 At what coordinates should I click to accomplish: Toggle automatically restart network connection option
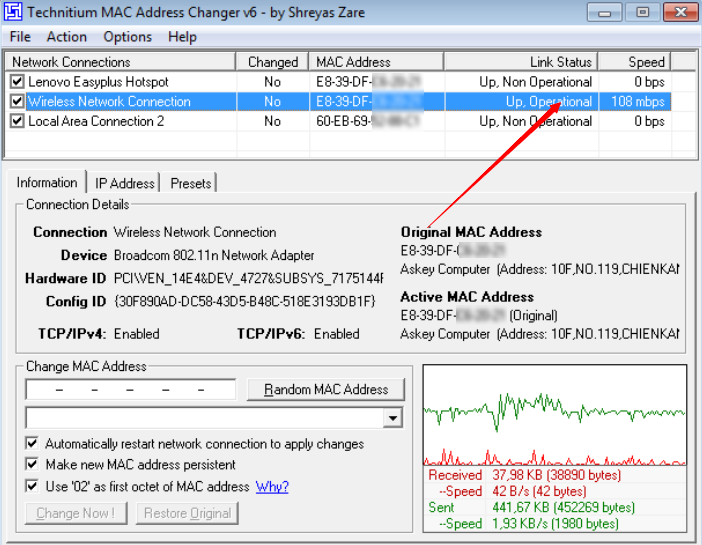click(32, 443)
